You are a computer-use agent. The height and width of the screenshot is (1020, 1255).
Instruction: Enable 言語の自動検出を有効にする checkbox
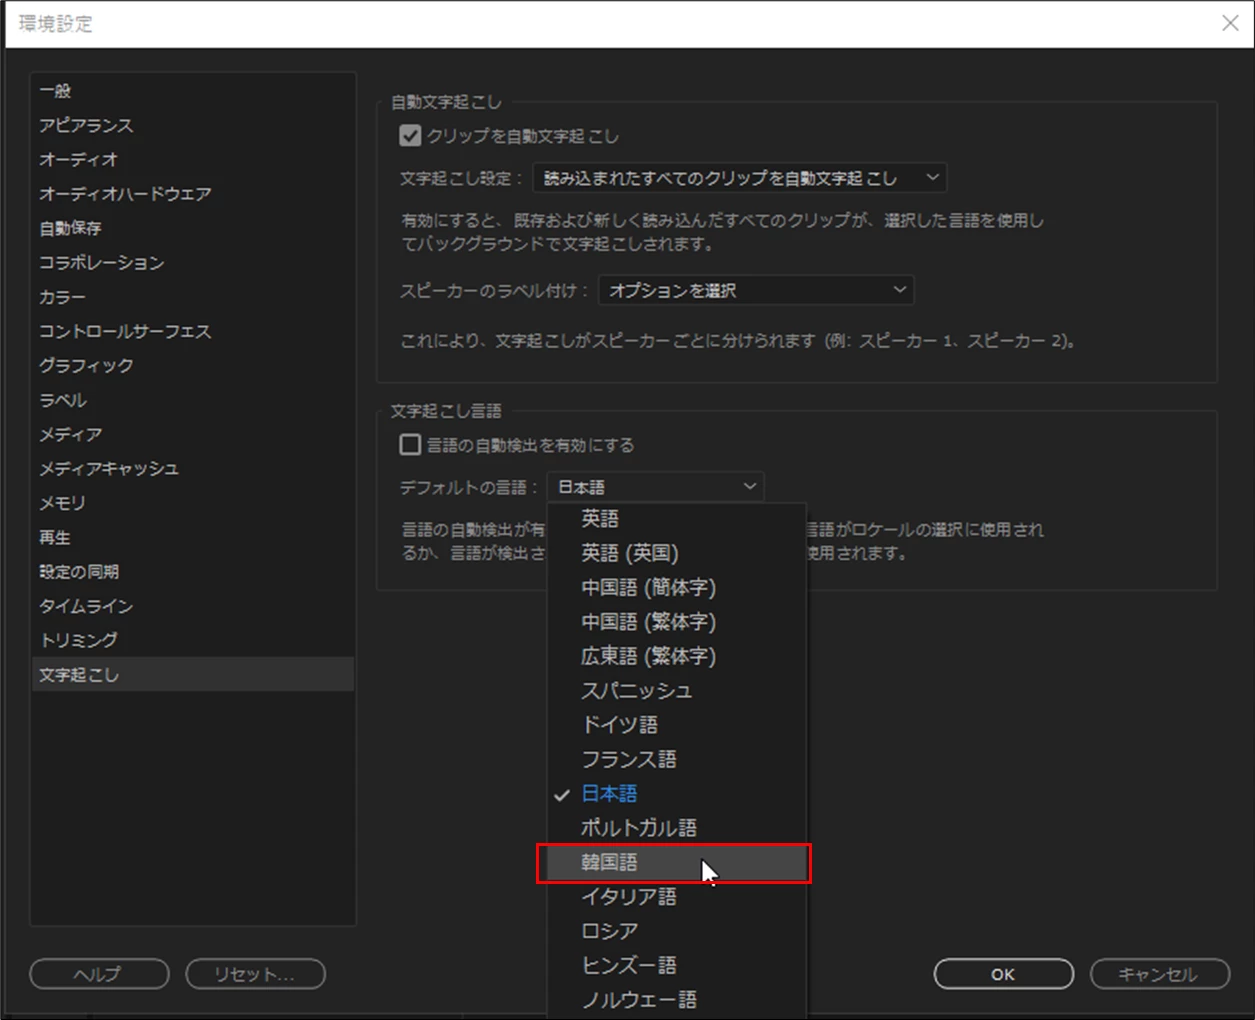[x=410, y=445]
